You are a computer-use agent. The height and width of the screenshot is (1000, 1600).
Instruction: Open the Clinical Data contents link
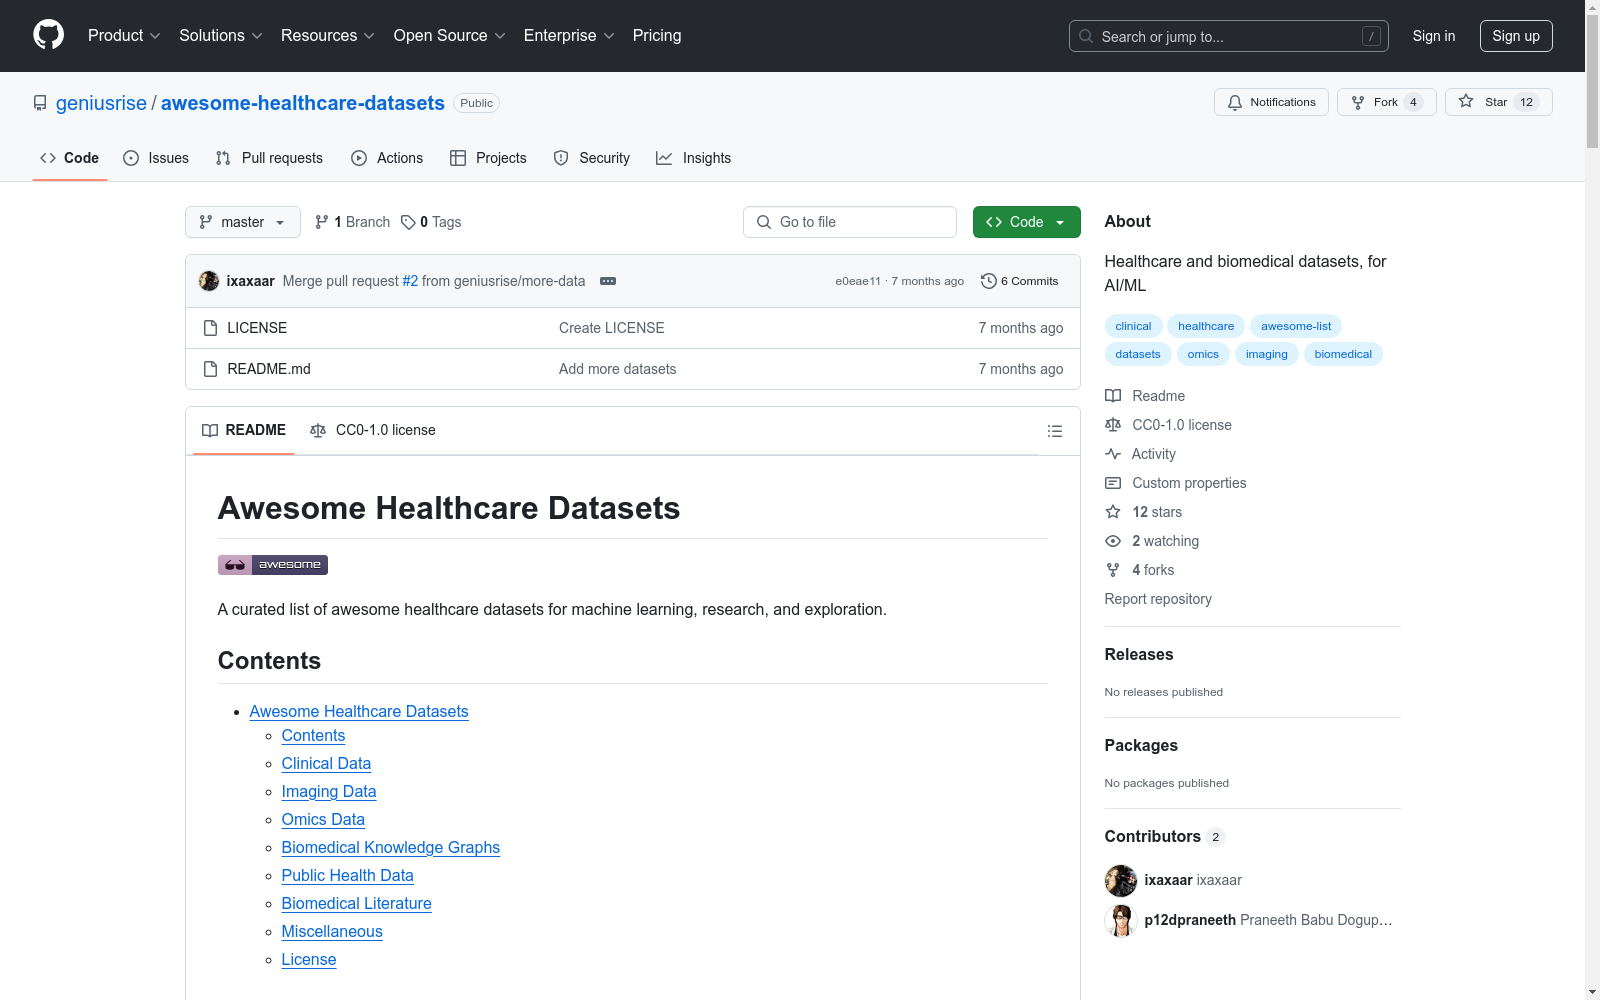[326, 764]
